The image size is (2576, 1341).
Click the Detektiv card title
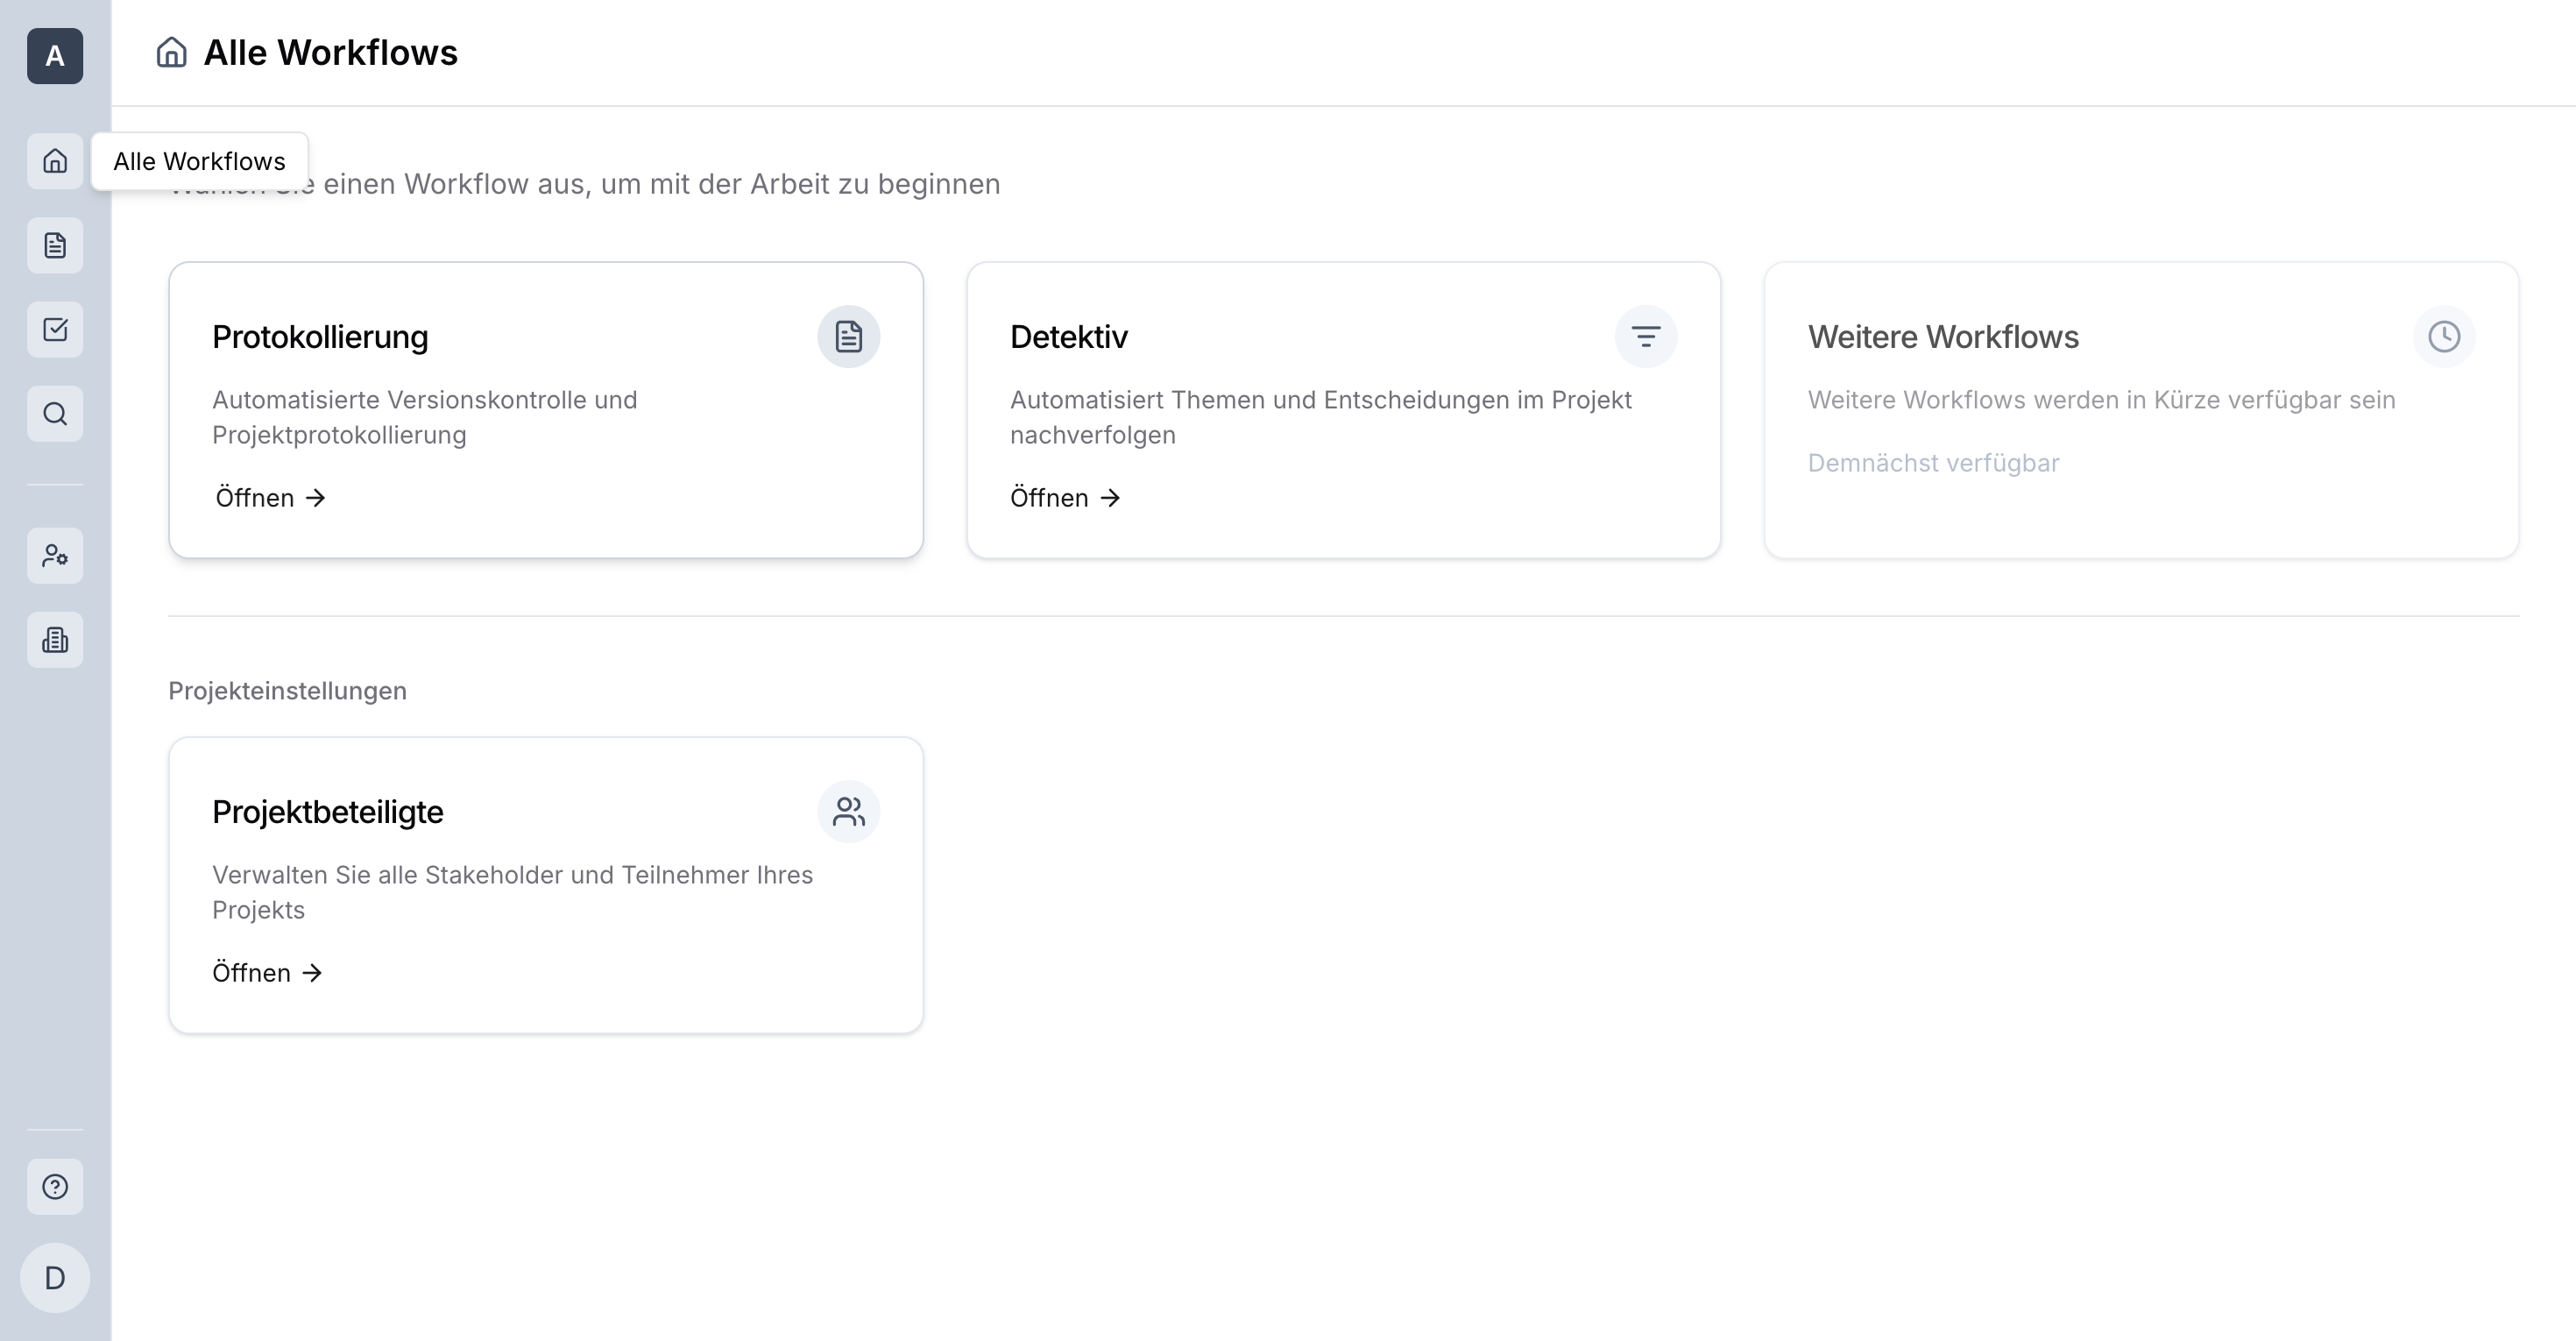(x=1068, y=337)
